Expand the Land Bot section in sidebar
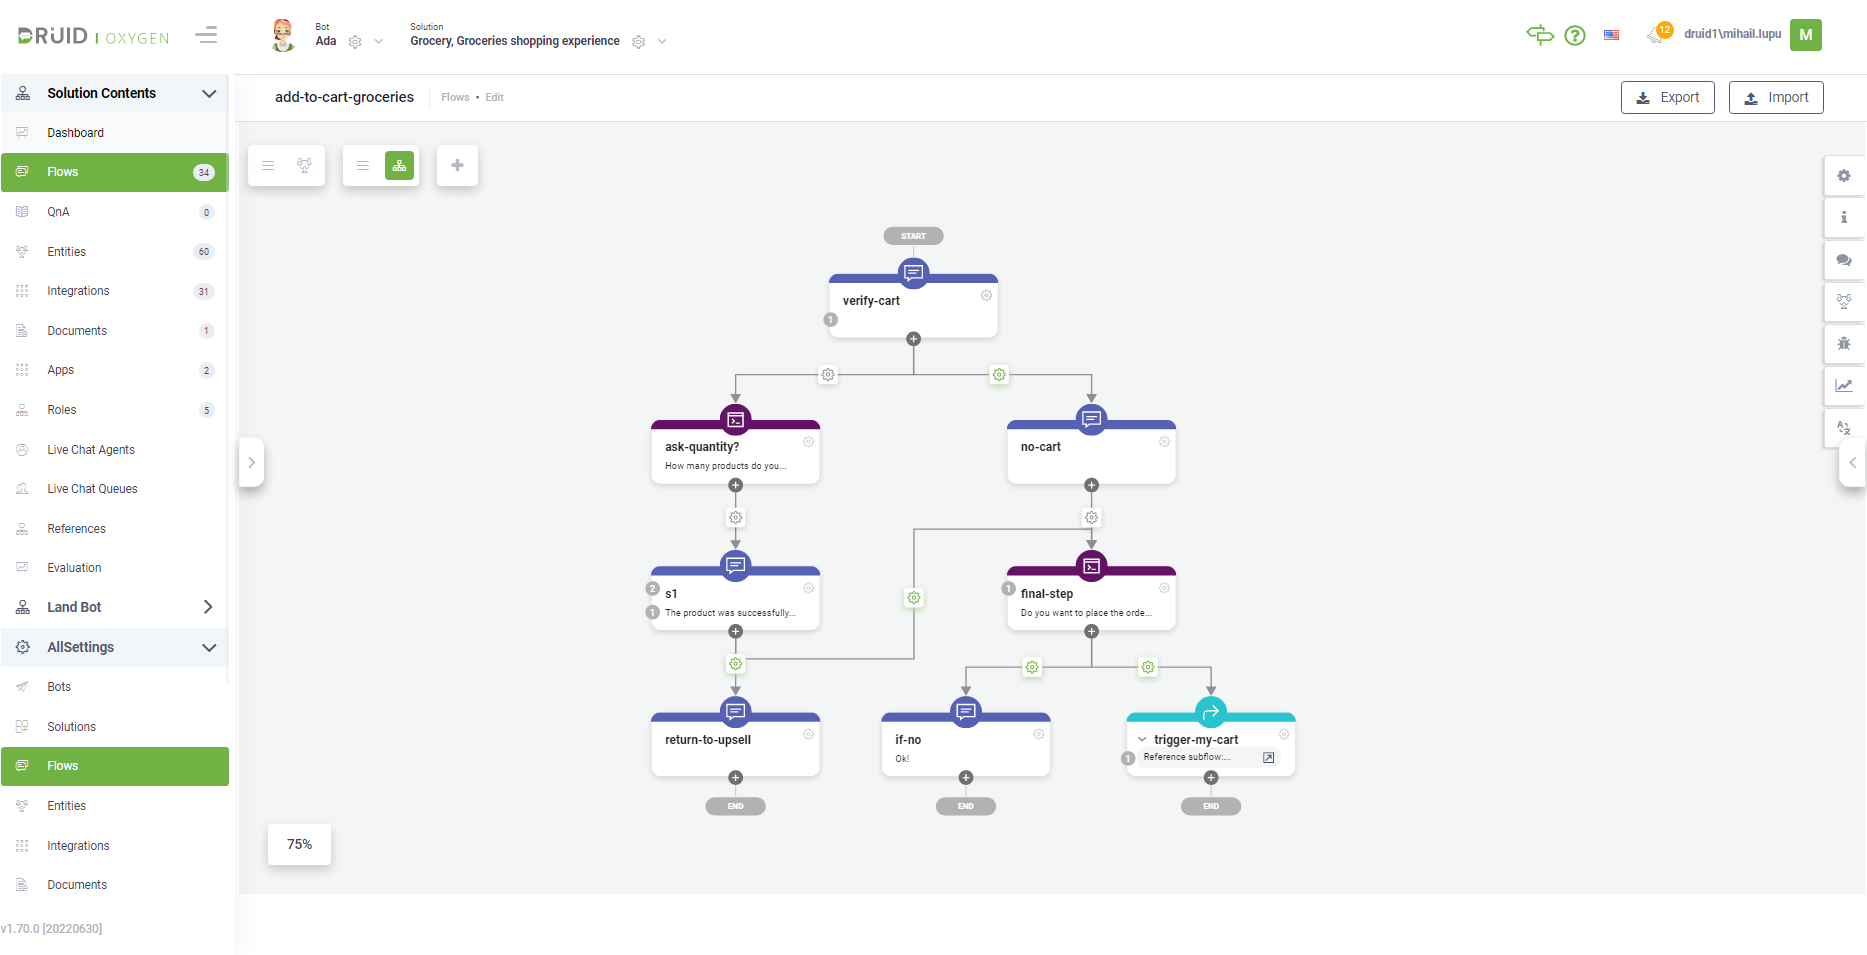This screenshot has width=1867, height=955. pyautogui.click(x=209, y=607)
